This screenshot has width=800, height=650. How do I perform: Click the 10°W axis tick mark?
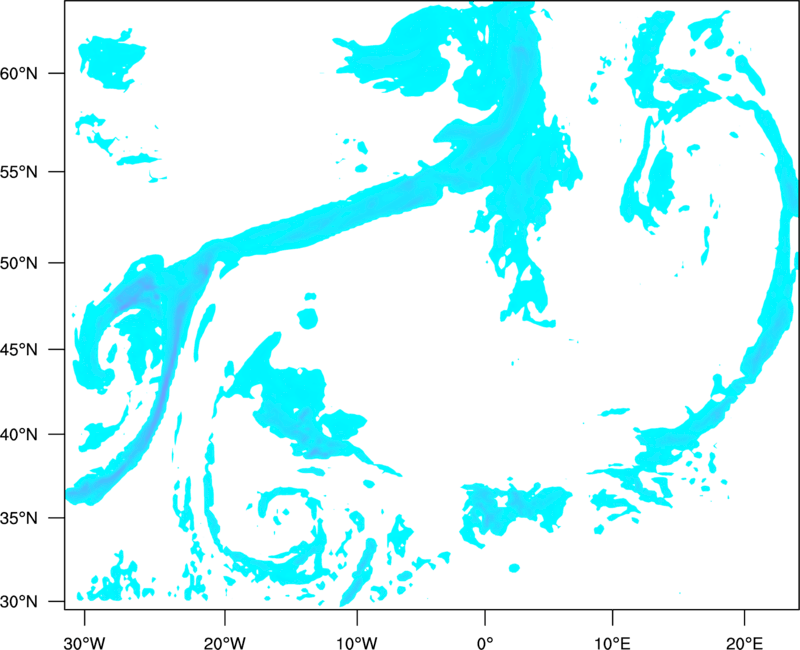pos(357,617)
